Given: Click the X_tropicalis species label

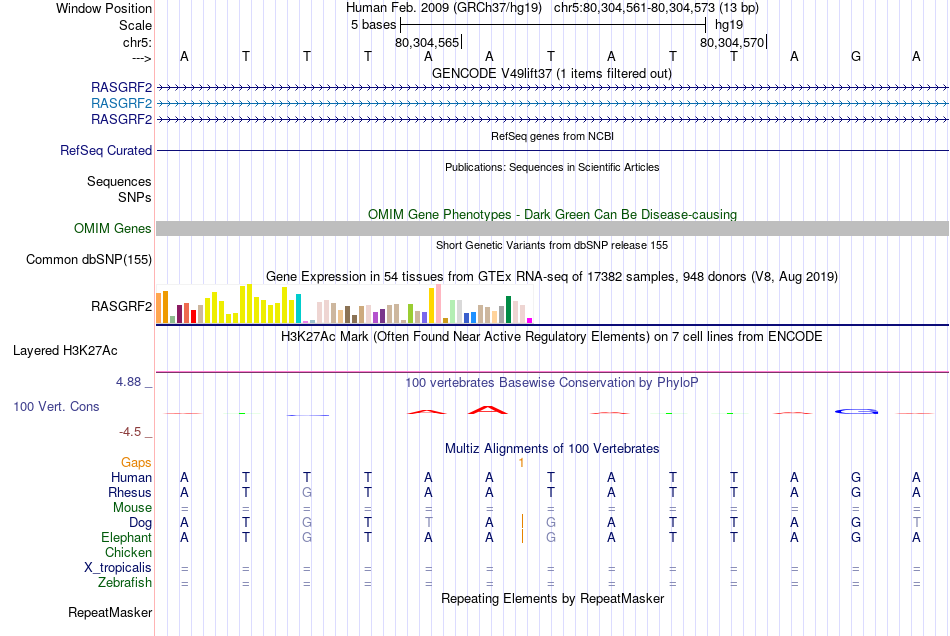Looking at the screenshot, I should pyautogui.click(x=118, y=568).
